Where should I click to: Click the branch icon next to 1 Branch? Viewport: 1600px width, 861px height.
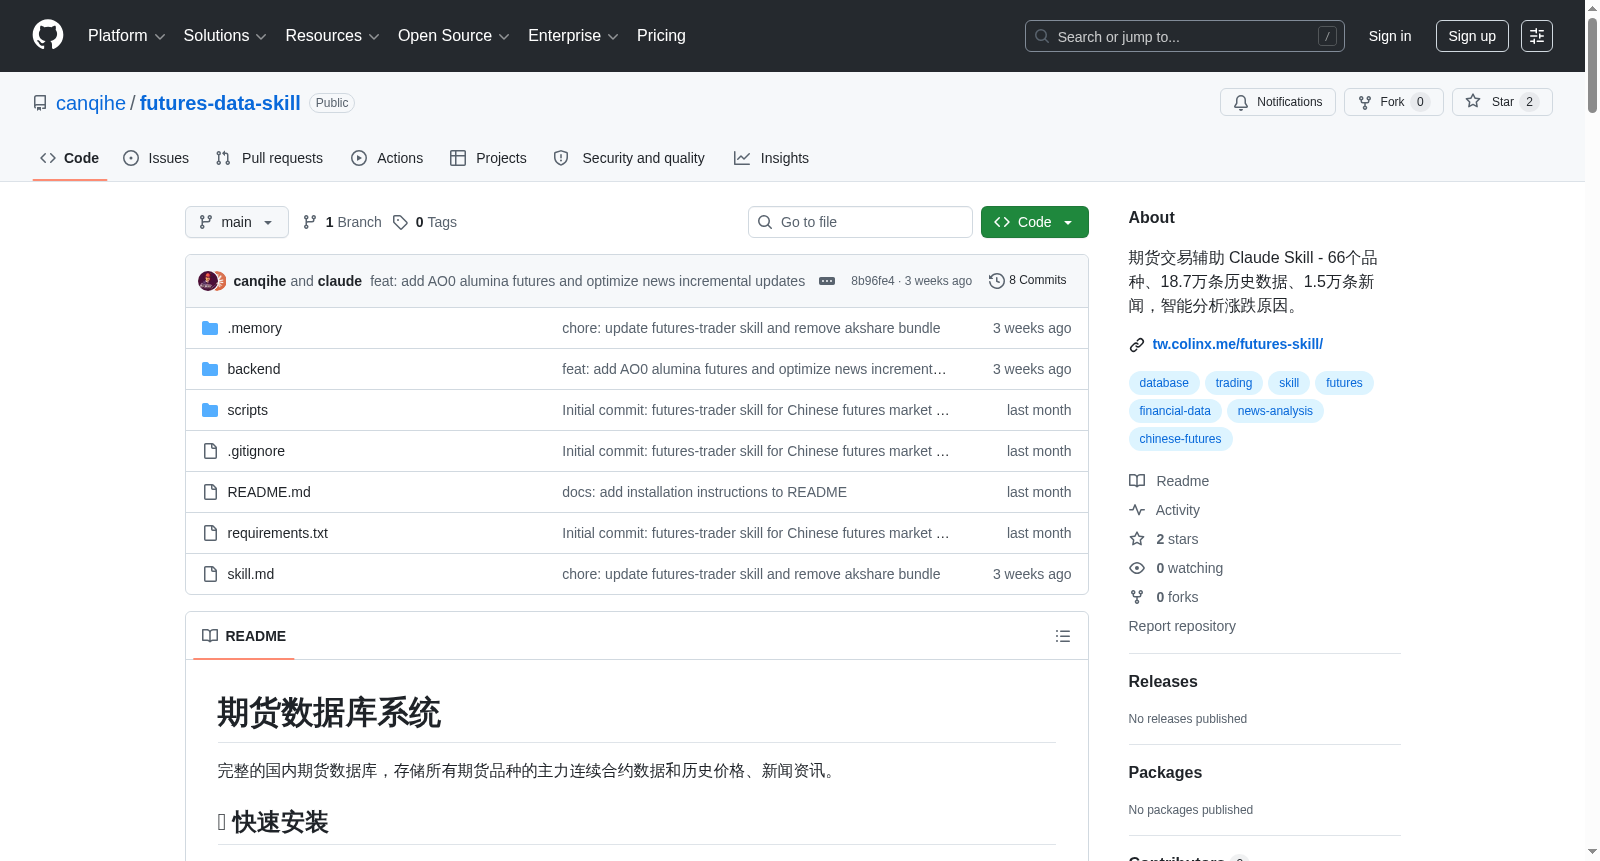click(x=310, y=222)
